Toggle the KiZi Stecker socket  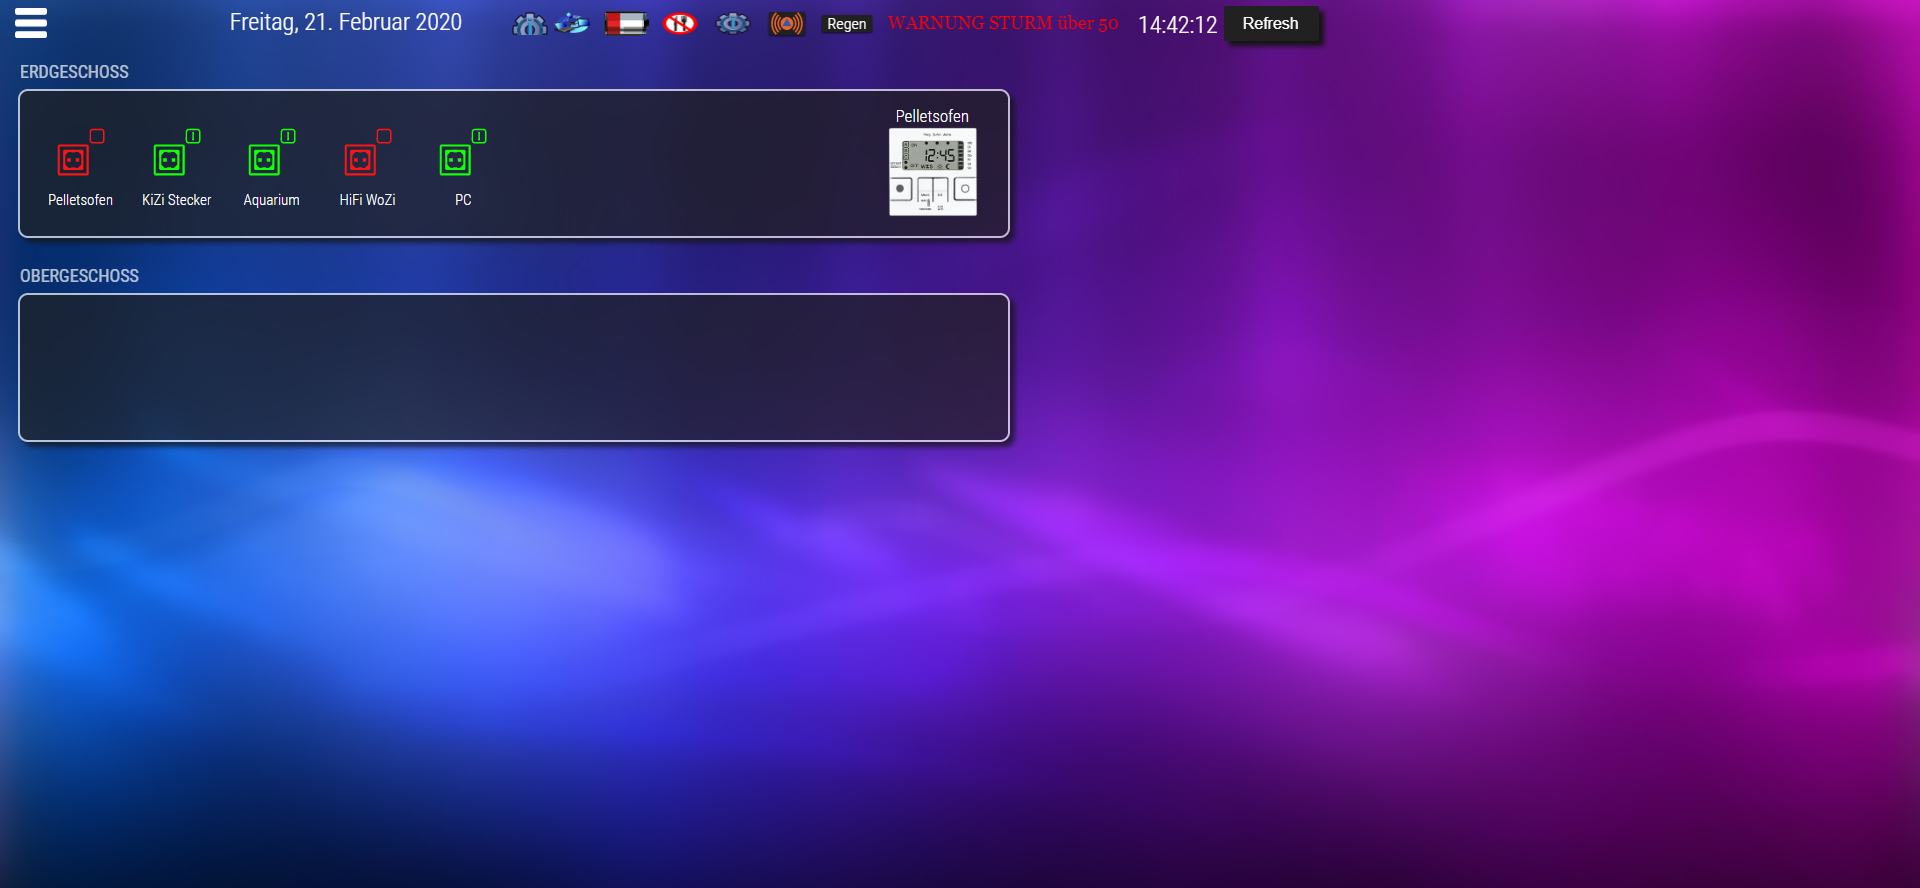pyautogui.click(x=170, y=160)
